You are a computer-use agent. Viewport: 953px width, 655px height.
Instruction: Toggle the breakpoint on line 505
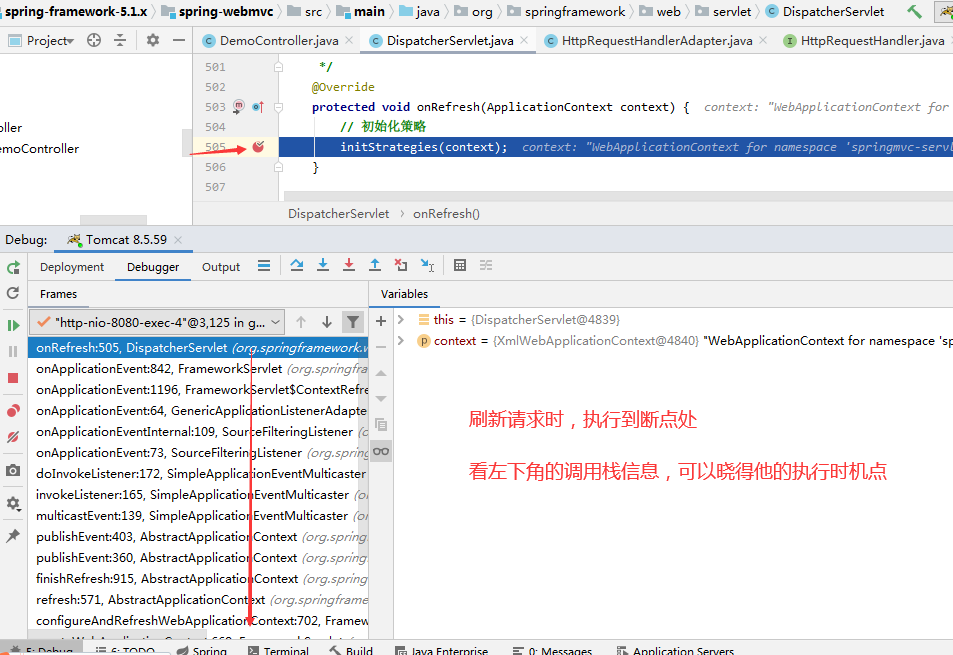[258, 146]
